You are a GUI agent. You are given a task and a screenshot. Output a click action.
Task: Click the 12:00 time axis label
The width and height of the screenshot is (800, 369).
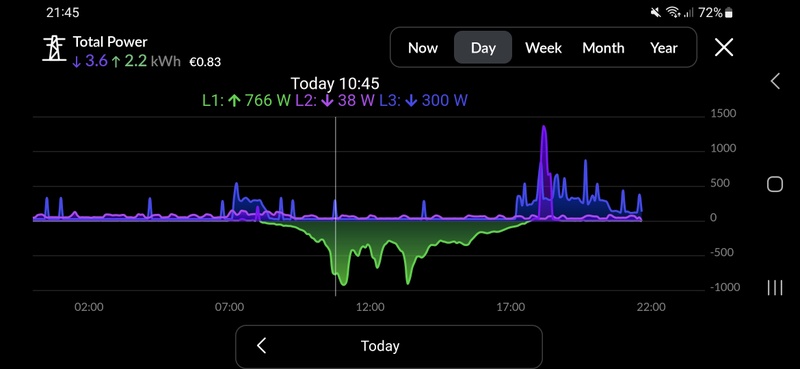[x=370, y=307]
